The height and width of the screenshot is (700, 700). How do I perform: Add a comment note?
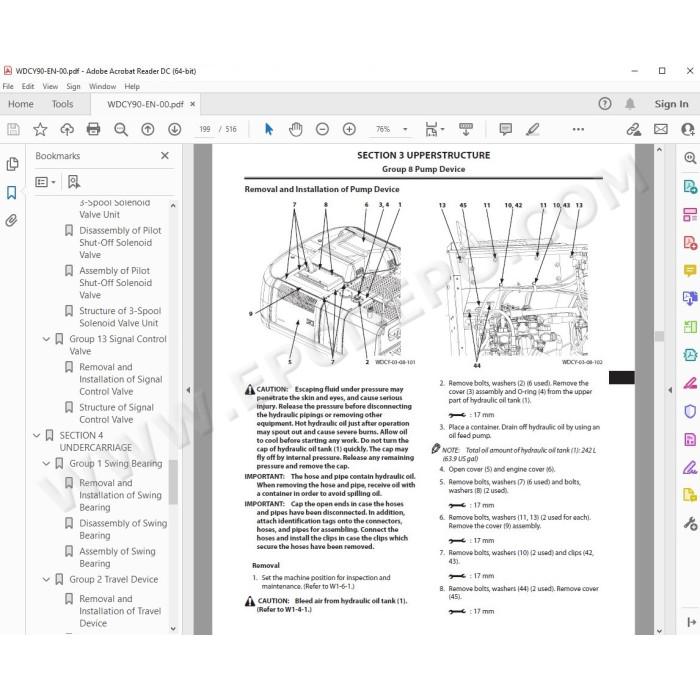pos(505,129)
